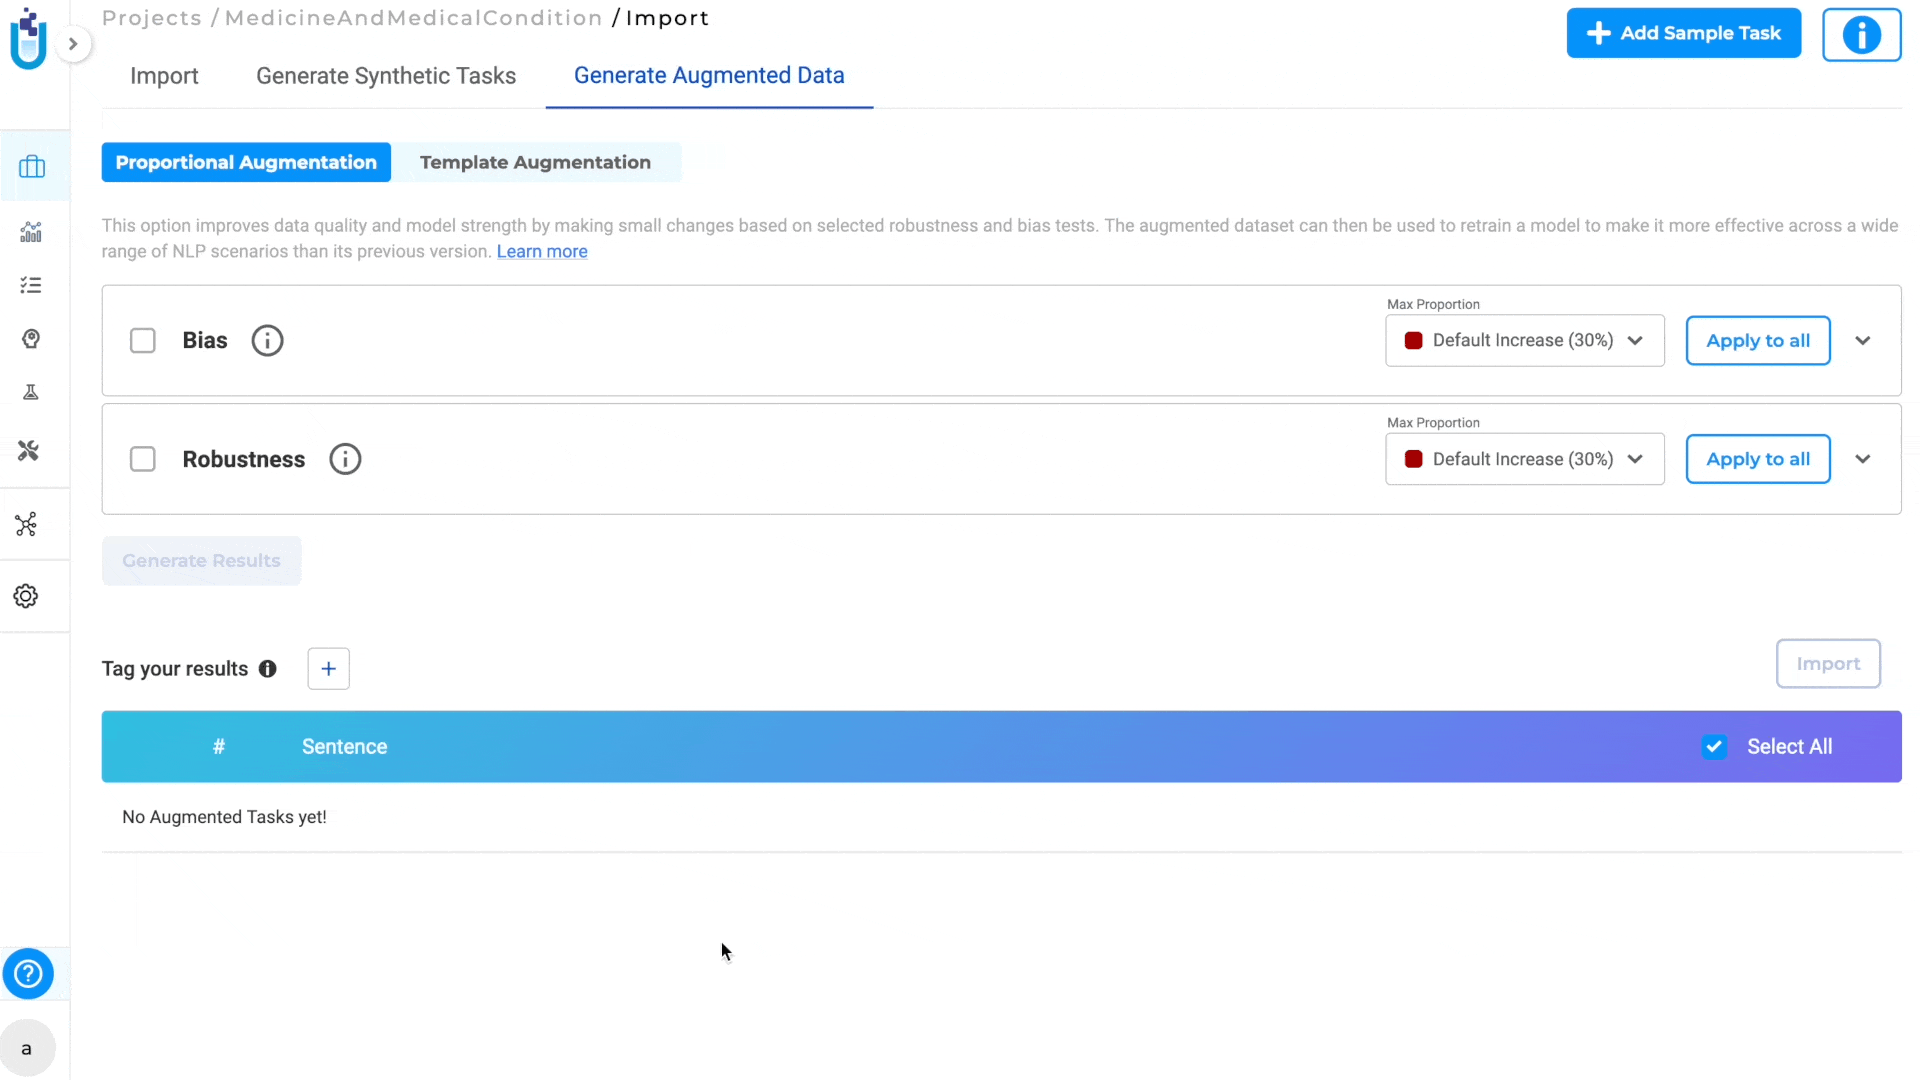The image size is (1920, 1080).
Task: Check the Select All checkbox
Action: click(x=1716, y=746)
